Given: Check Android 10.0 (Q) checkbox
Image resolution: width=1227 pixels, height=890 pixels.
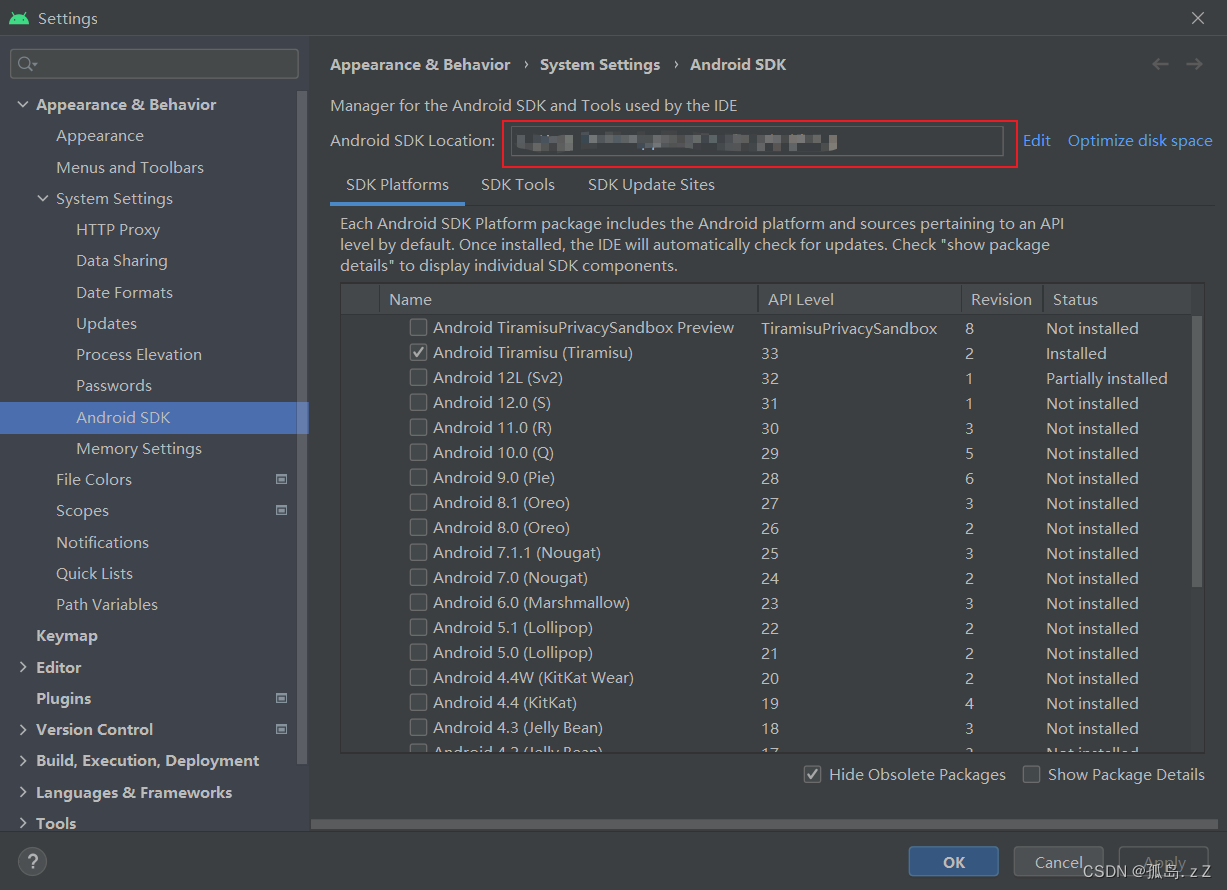Looking at the screenshot, I should click(x=418, y=453).
